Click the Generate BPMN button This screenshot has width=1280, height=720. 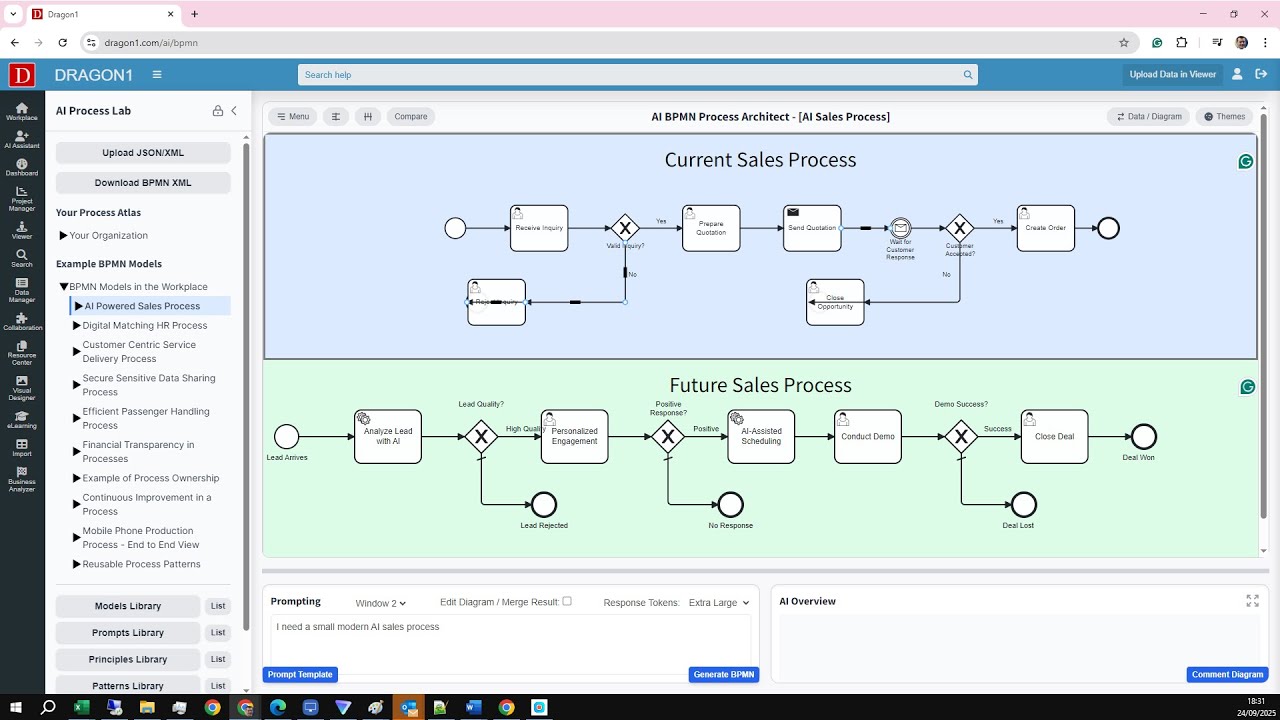click(723, 674)
